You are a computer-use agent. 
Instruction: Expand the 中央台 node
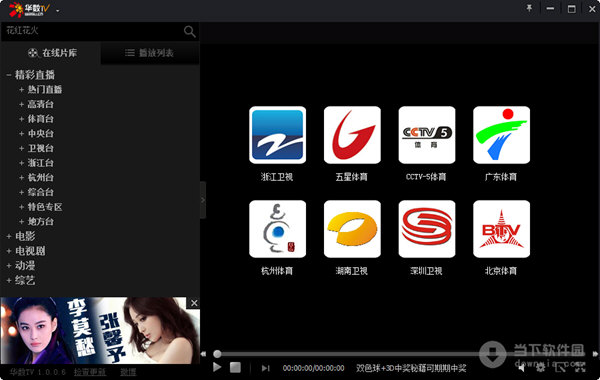point(21,134)
